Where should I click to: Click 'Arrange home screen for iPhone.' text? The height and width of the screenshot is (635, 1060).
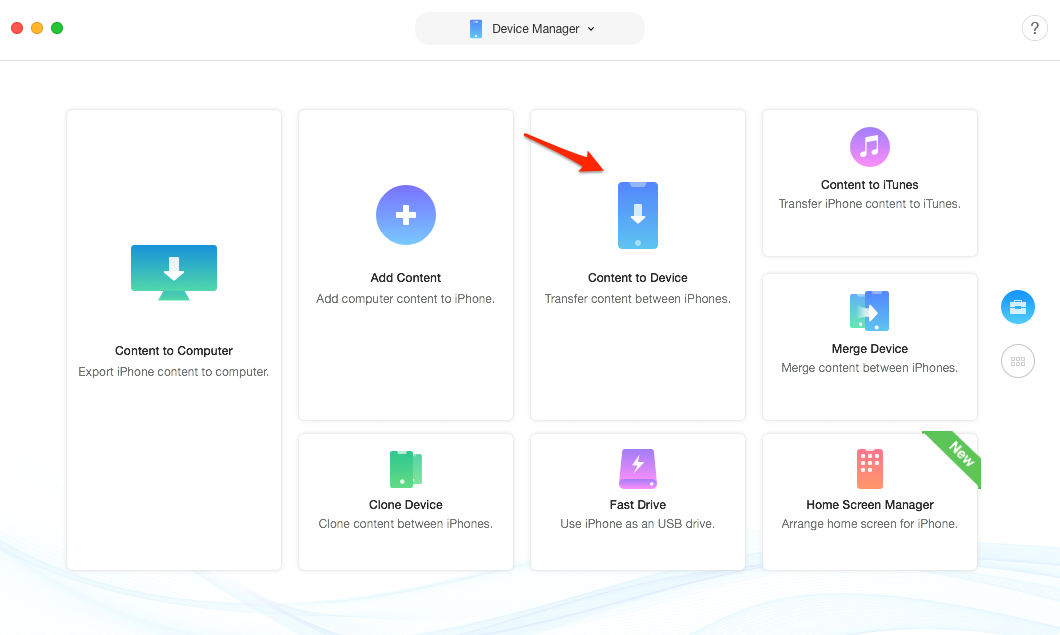[x=869, y=523]
